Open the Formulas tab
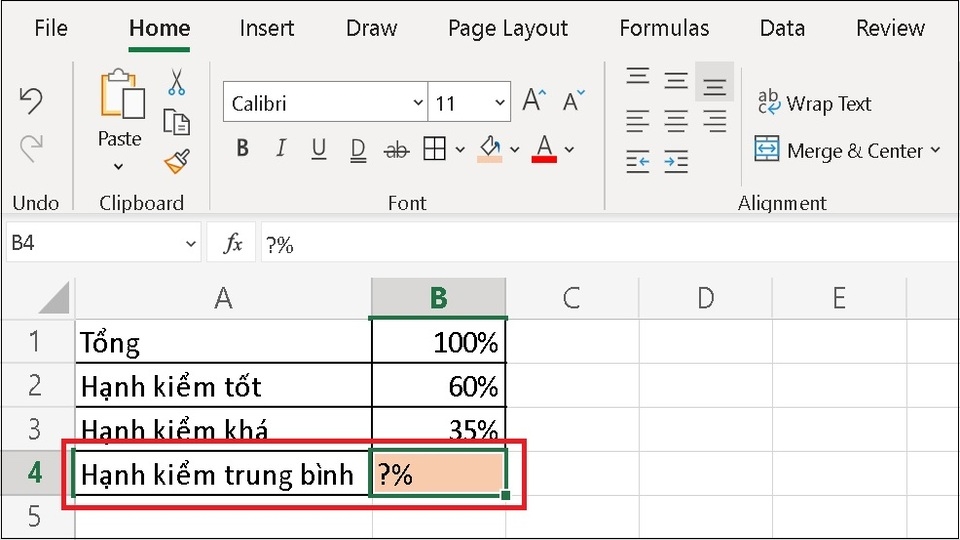 [664, 28]
